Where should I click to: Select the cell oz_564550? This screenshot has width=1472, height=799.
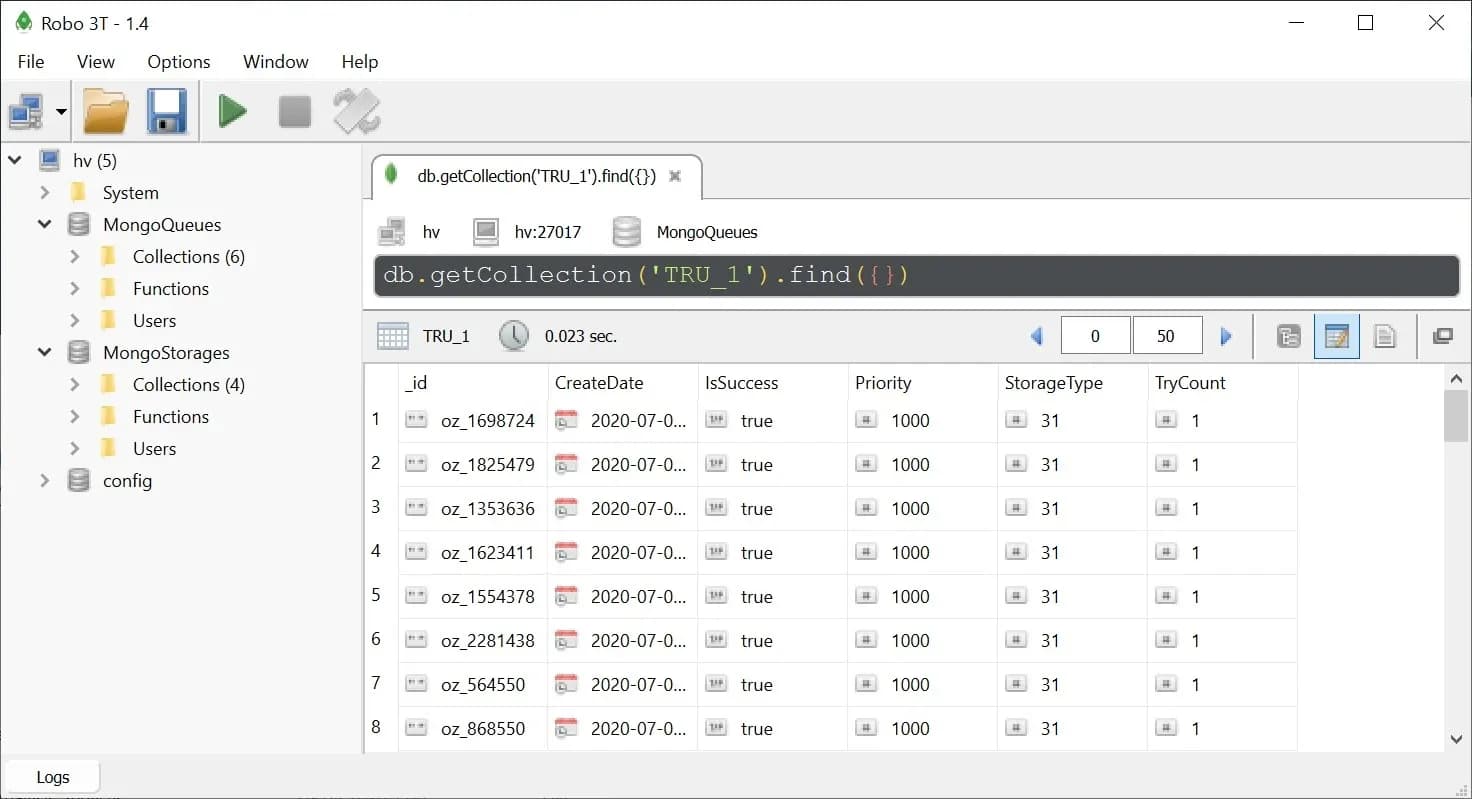[472, 685]
